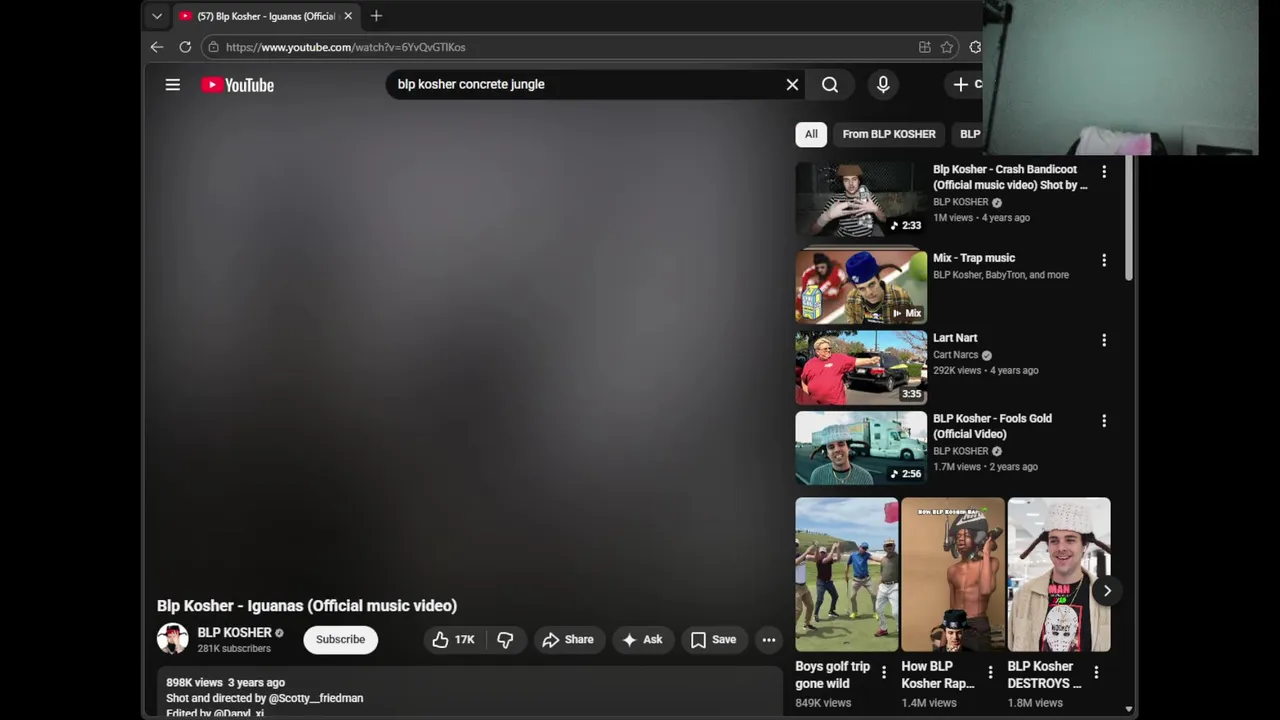Open options menu for Mix - Trap music
1280x720 pixels.
click(x=1104, y=260)
